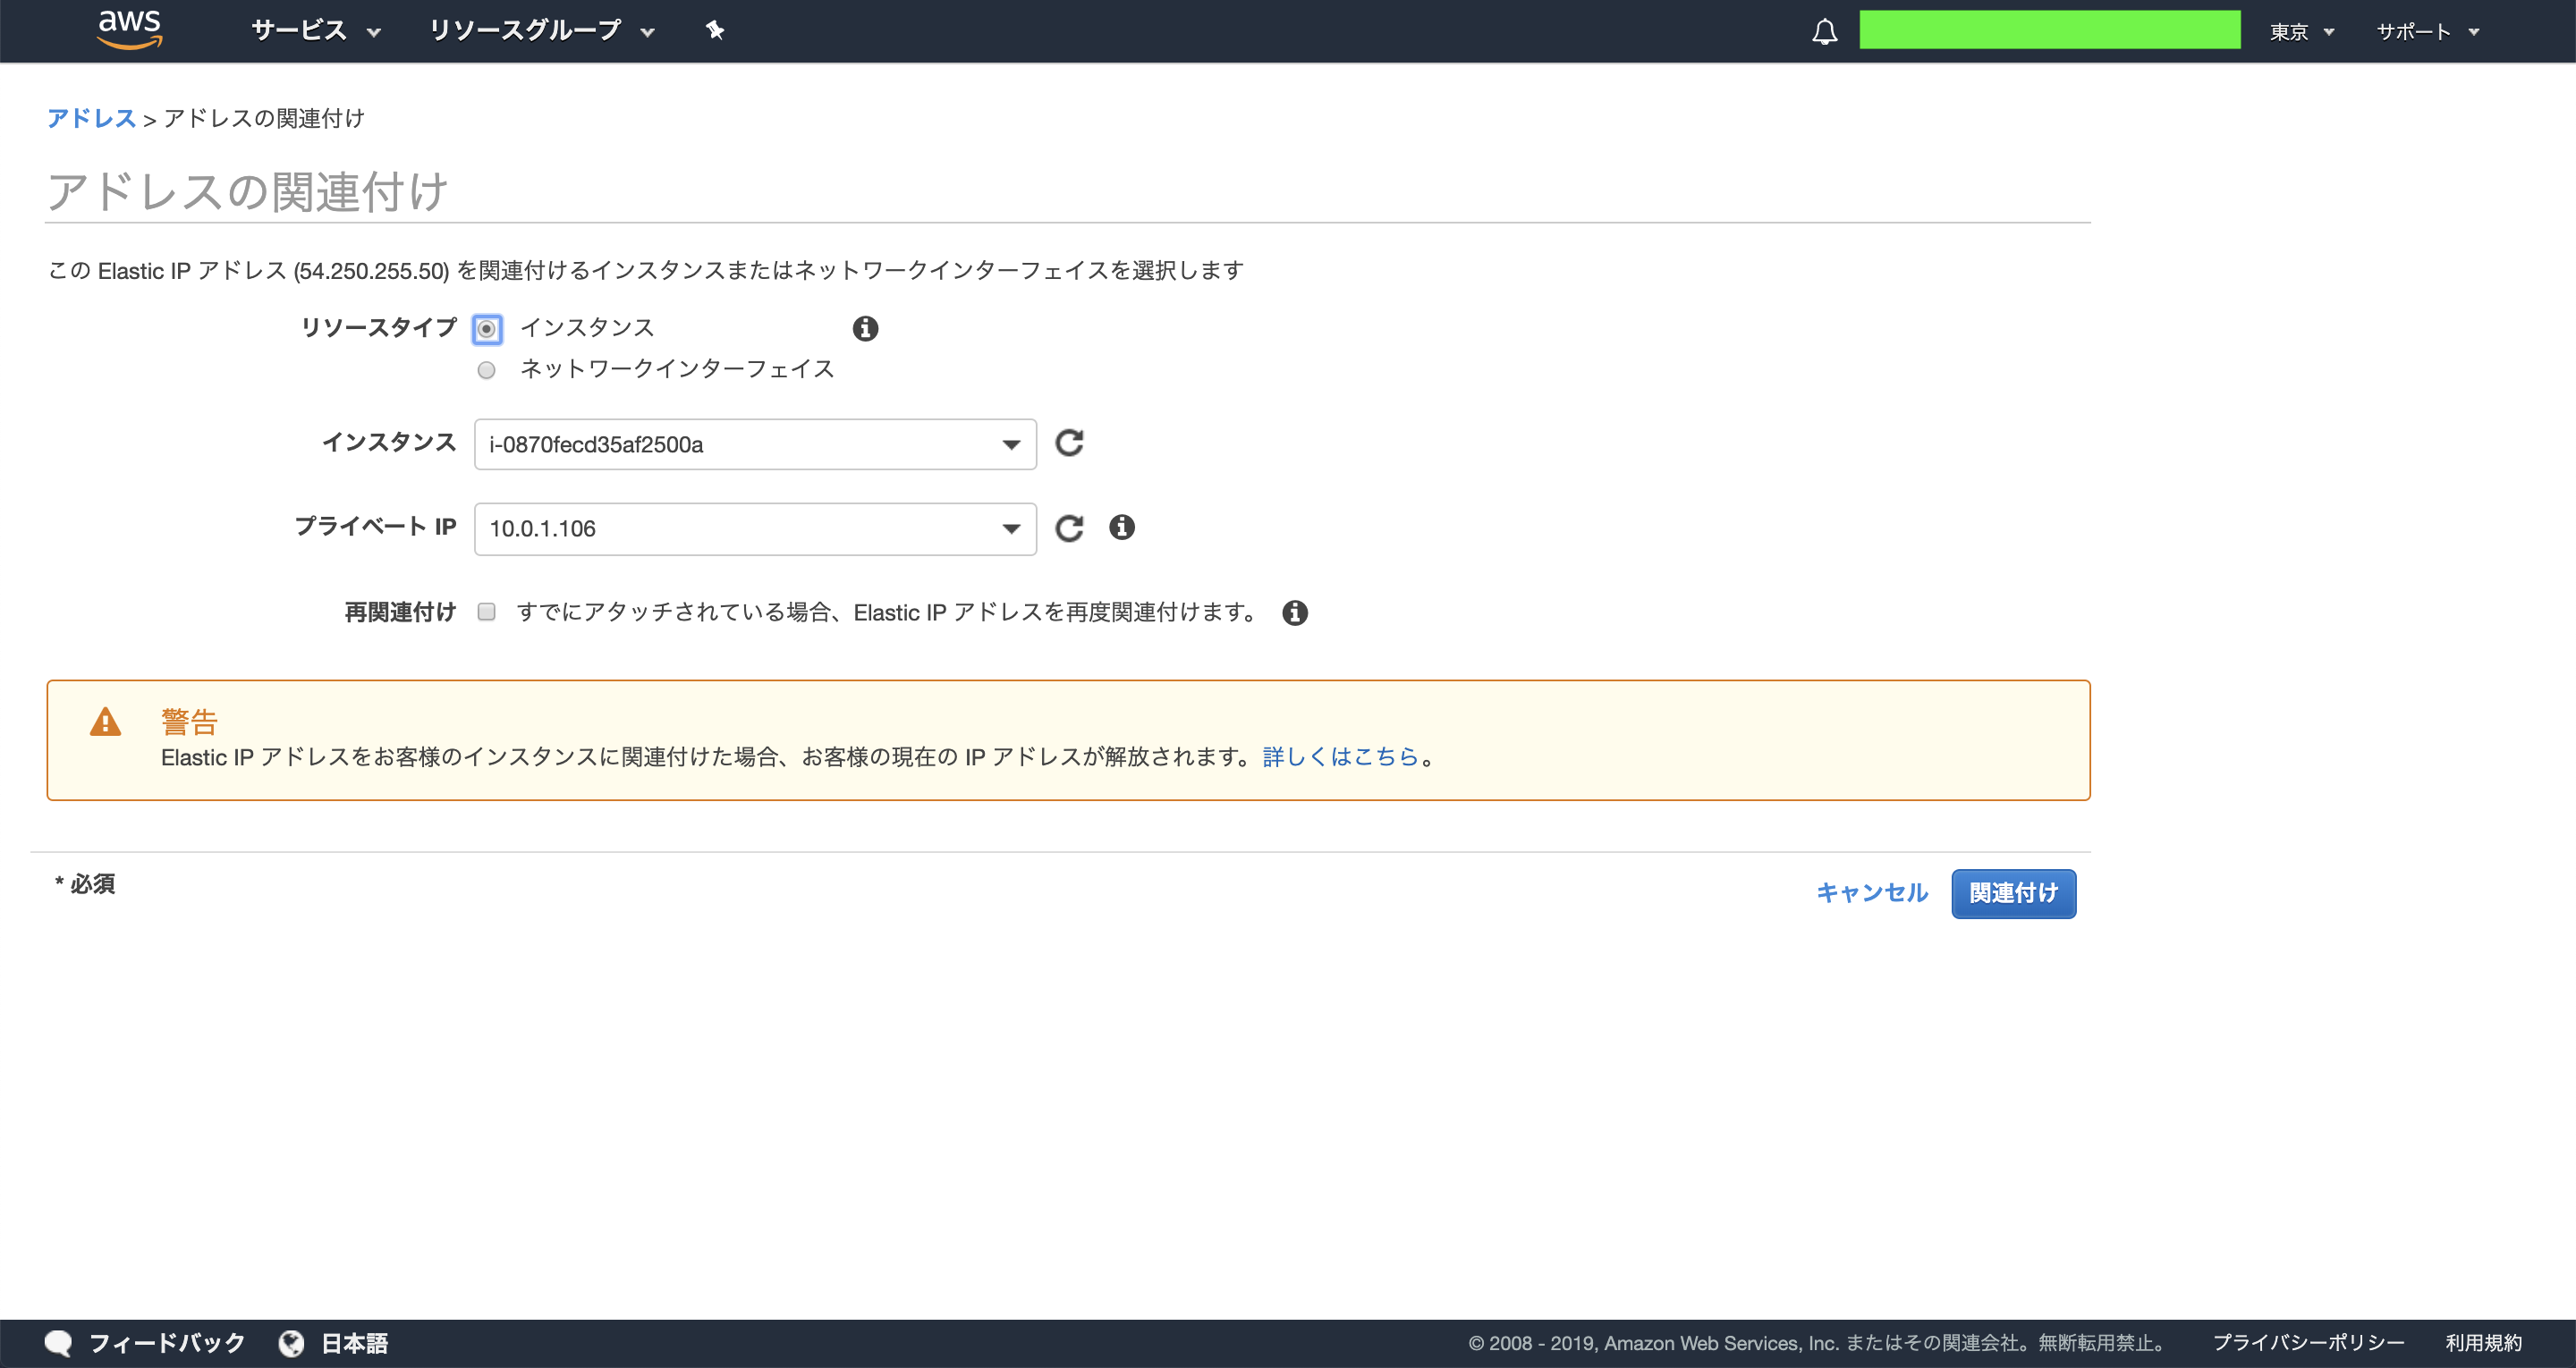2576x1368 pixels.
Task: Open the instance ID dropdown
Action: coord(754,444)
